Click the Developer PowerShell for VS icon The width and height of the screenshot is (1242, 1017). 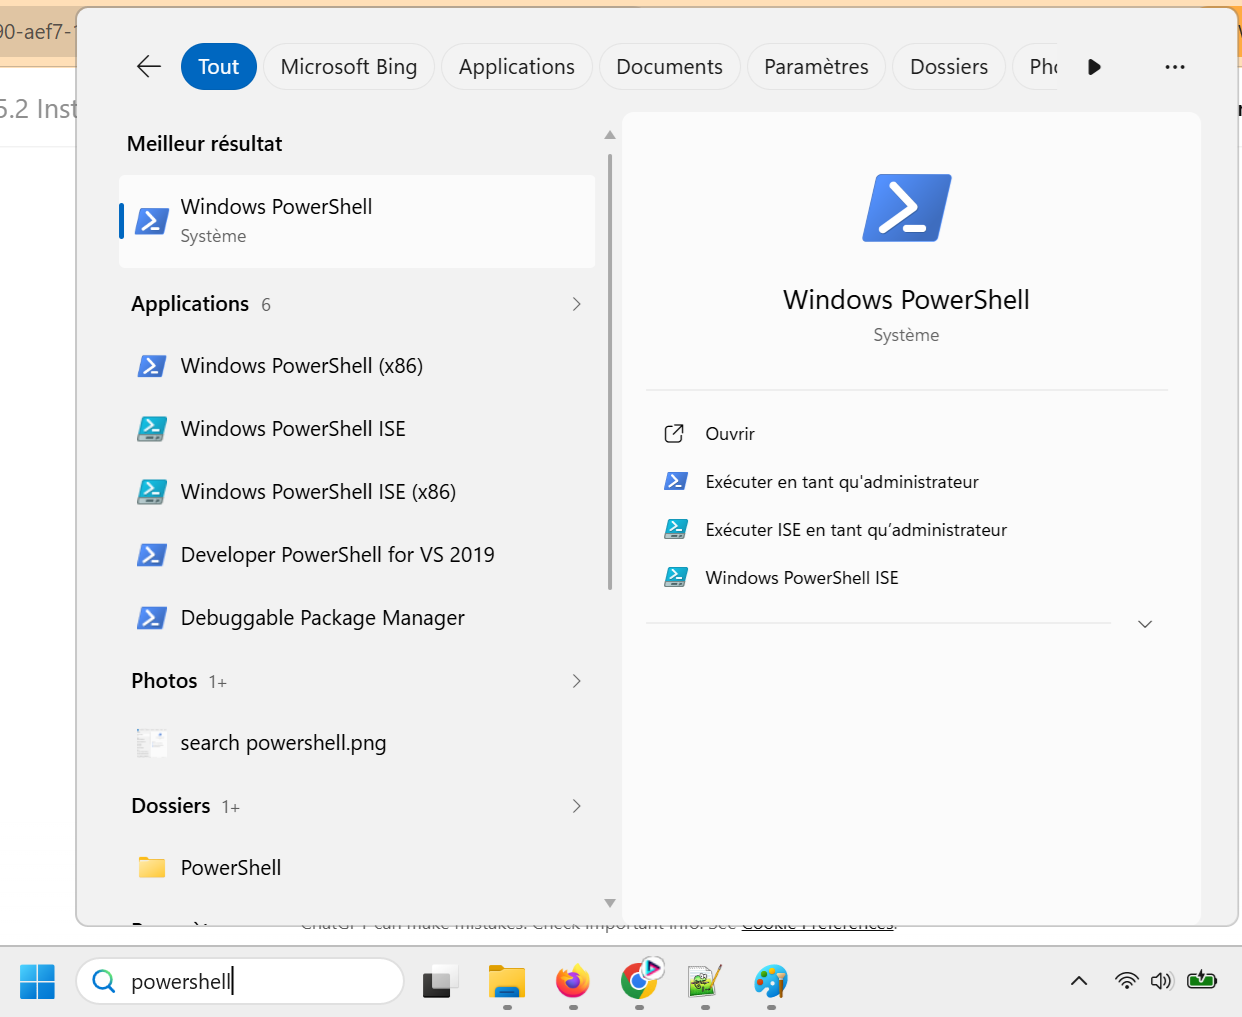point(152,555)
